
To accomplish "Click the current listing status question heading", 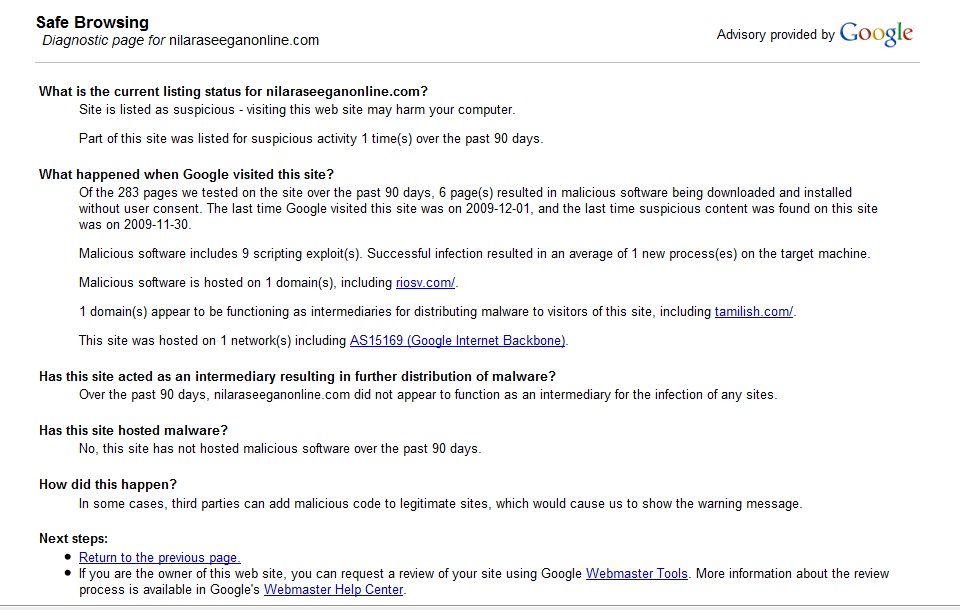I will pyautogui.click(x=233, y=91).
